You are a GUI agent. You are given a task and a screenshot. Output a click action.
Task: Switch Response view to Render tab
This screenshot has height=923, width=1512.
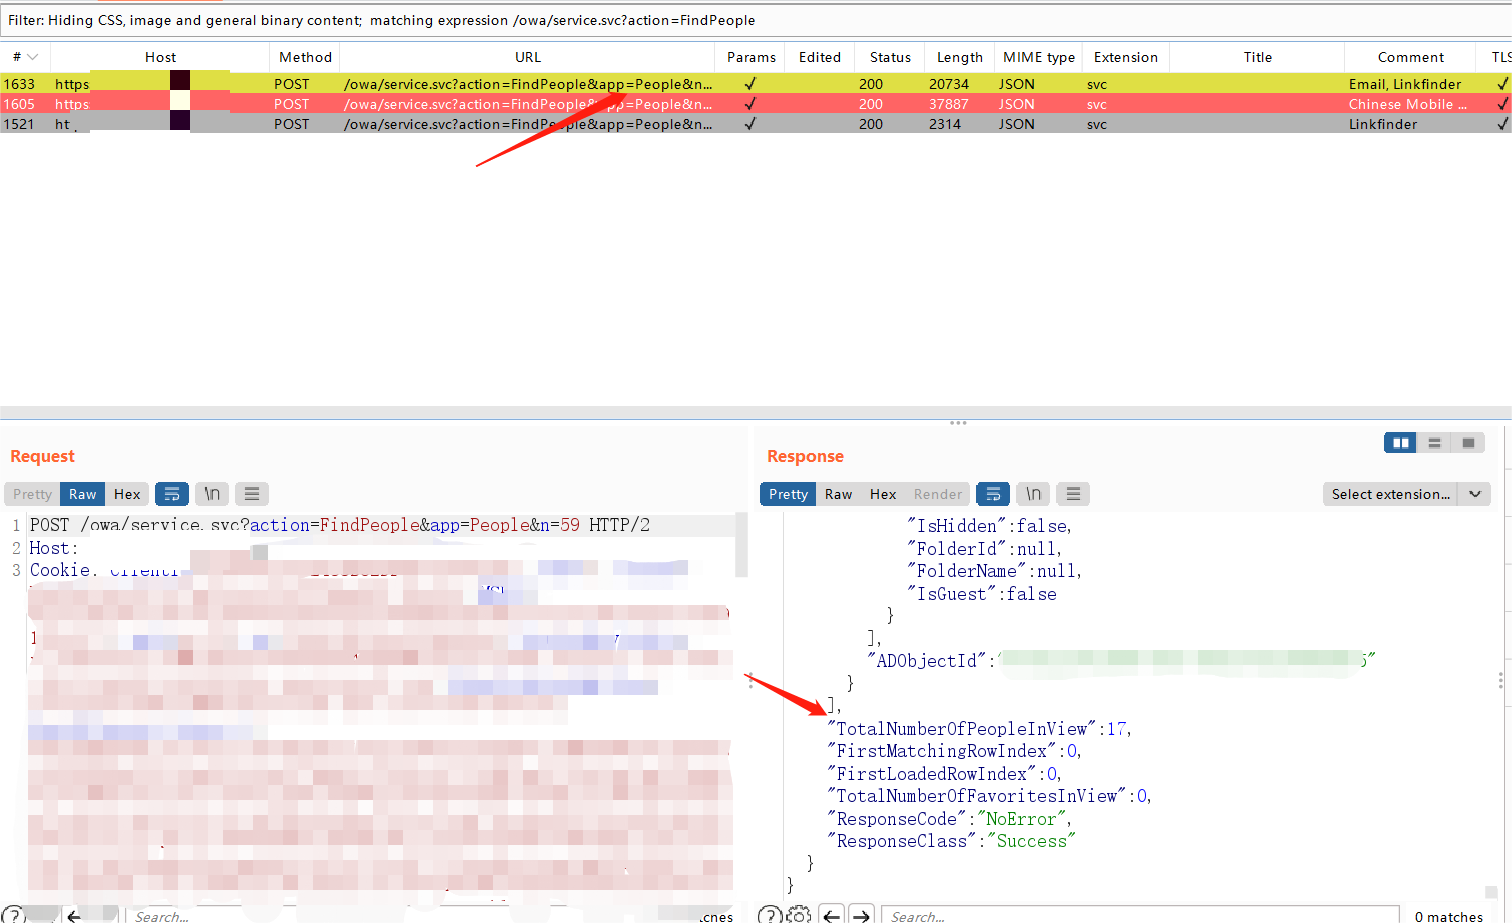click(x=938, y=494)
